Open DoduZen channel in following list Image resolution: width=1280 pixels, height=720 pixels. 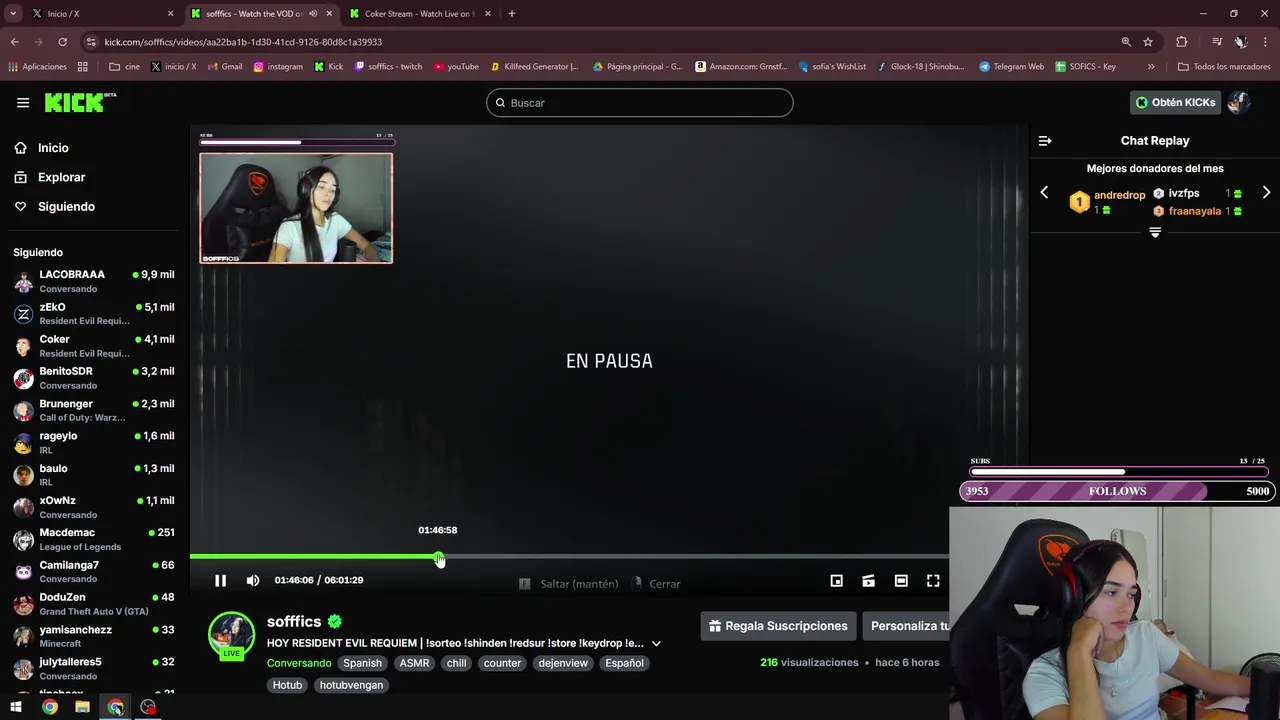[x=94, y=604]
